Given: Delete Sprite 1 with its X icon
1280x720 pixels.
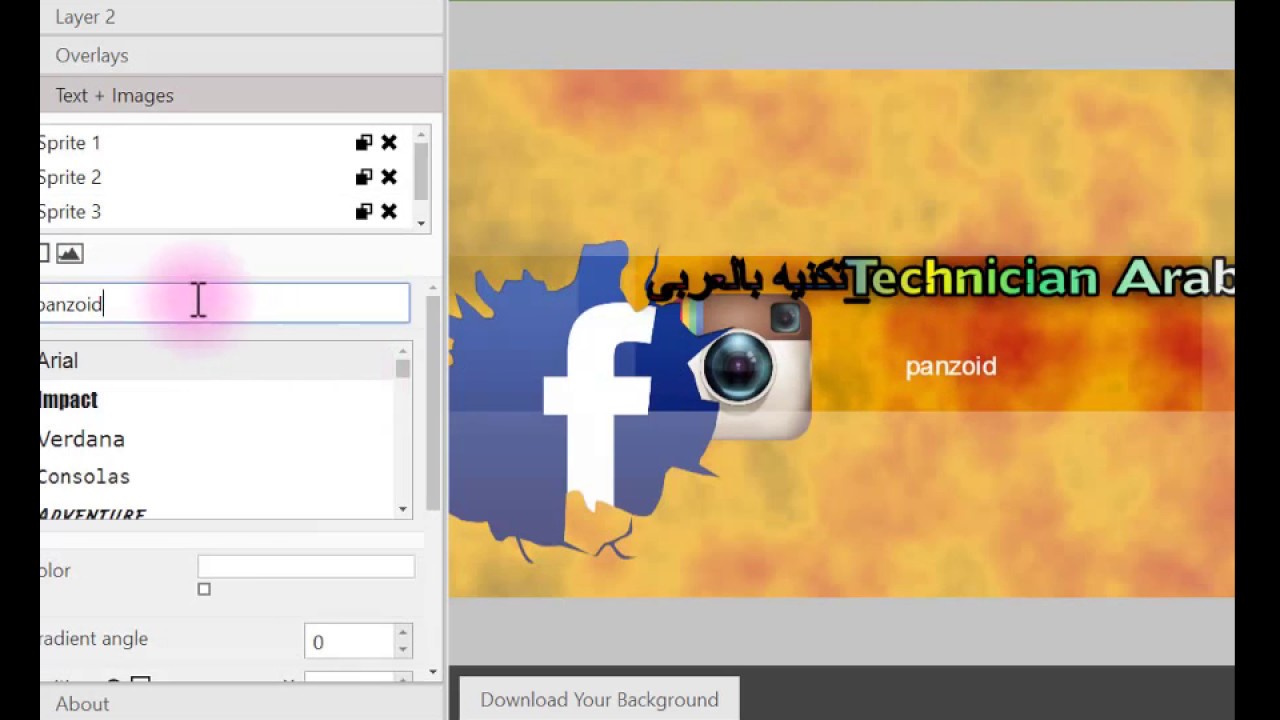Looking at the screenshot, I should pos(389,143).
